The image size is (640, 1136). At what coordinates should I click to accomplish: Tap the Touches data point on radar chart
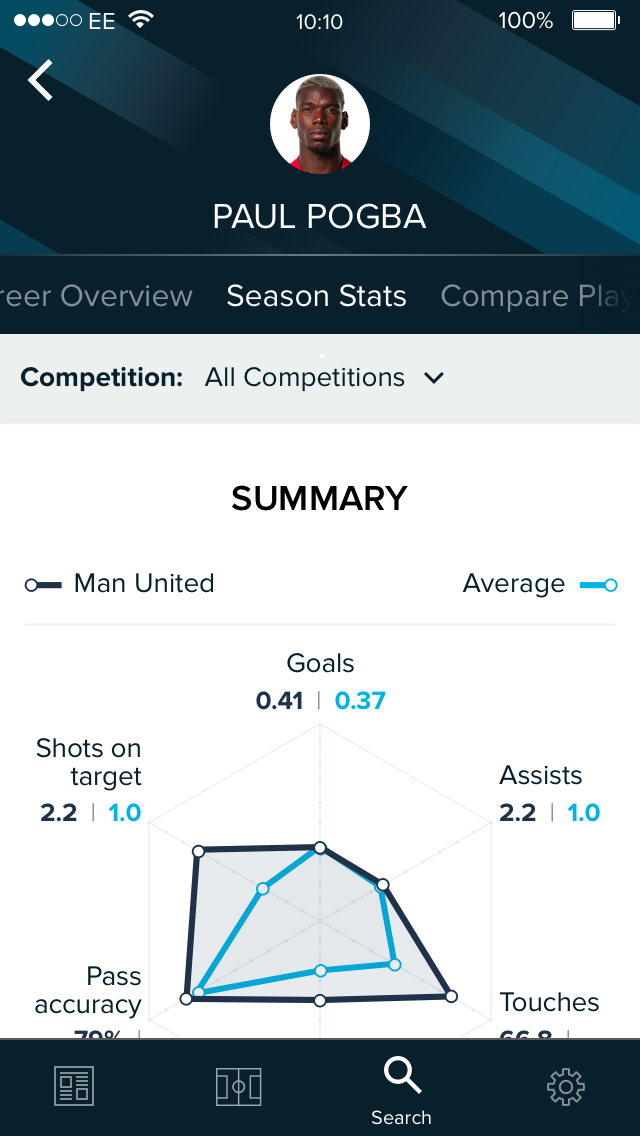(x=451, y=996)
